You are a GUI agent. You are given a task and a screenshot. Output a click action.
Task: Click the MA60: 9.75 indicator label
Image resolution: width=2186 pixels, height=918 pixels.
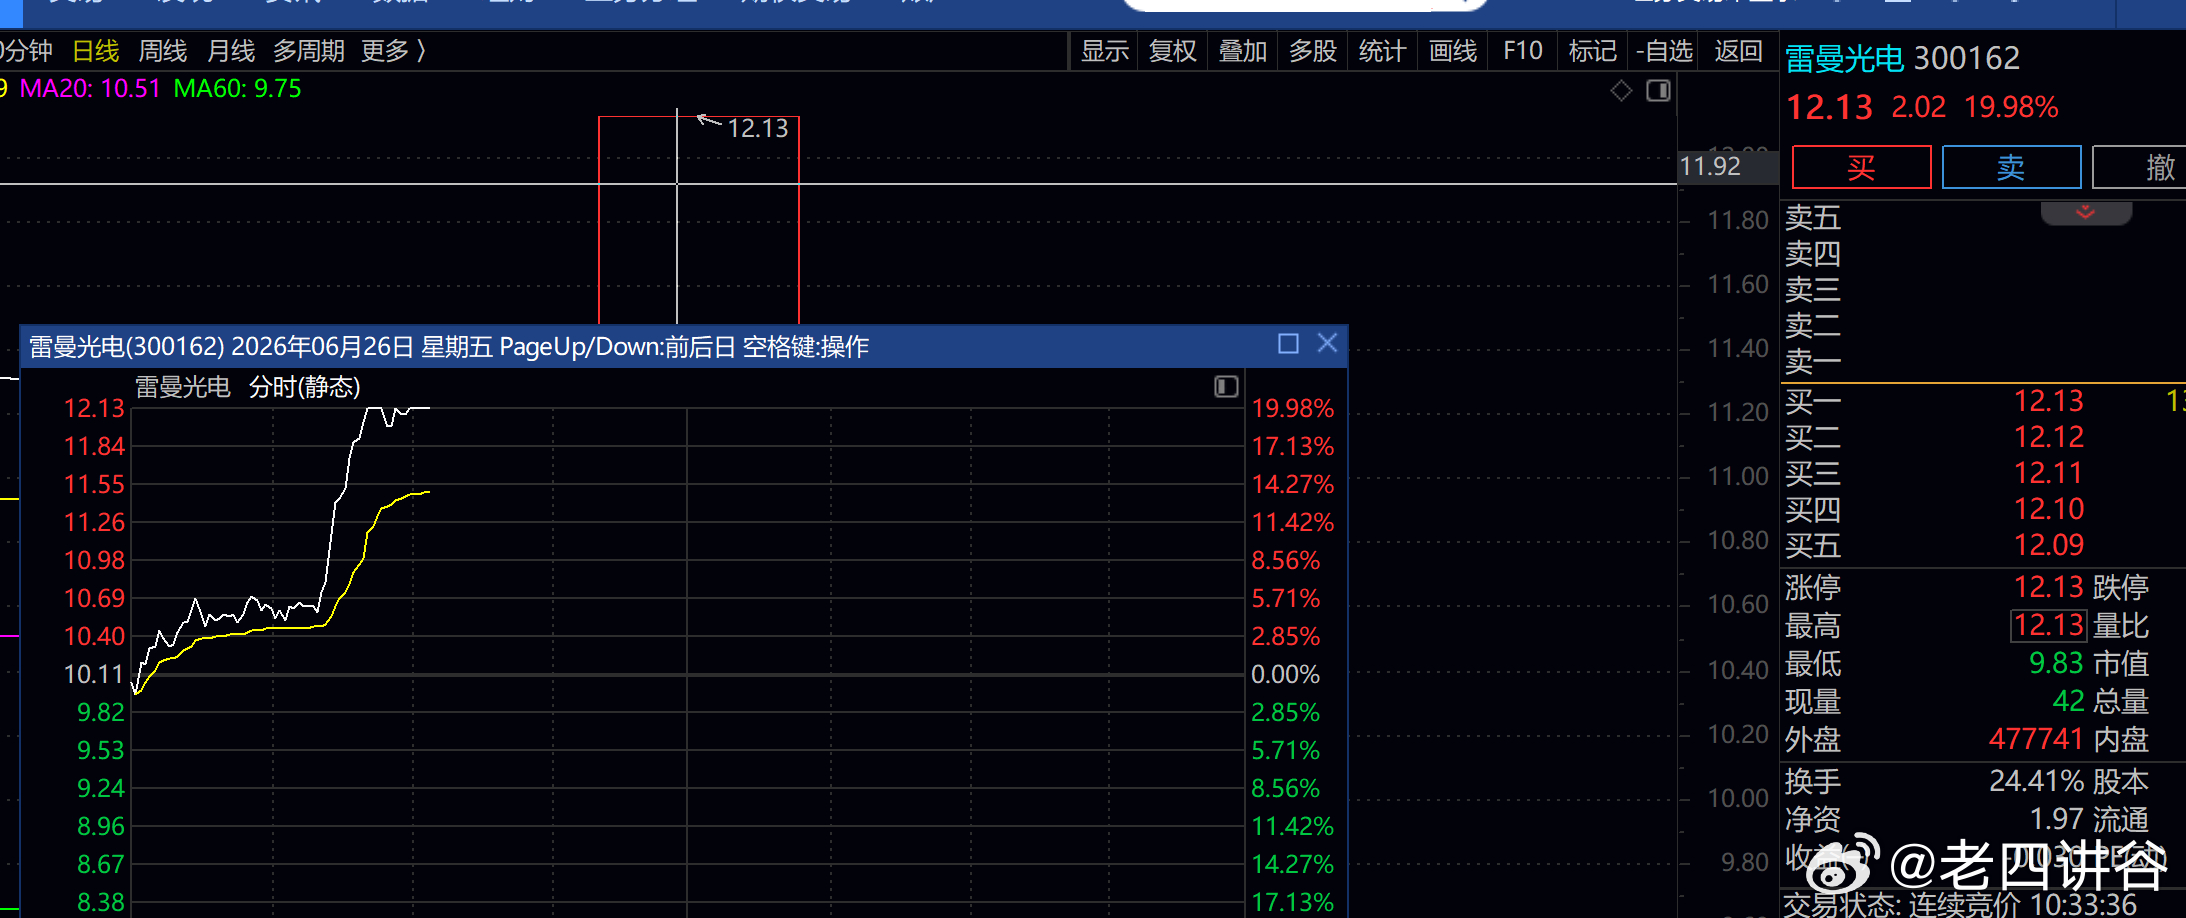coord(238,89)
